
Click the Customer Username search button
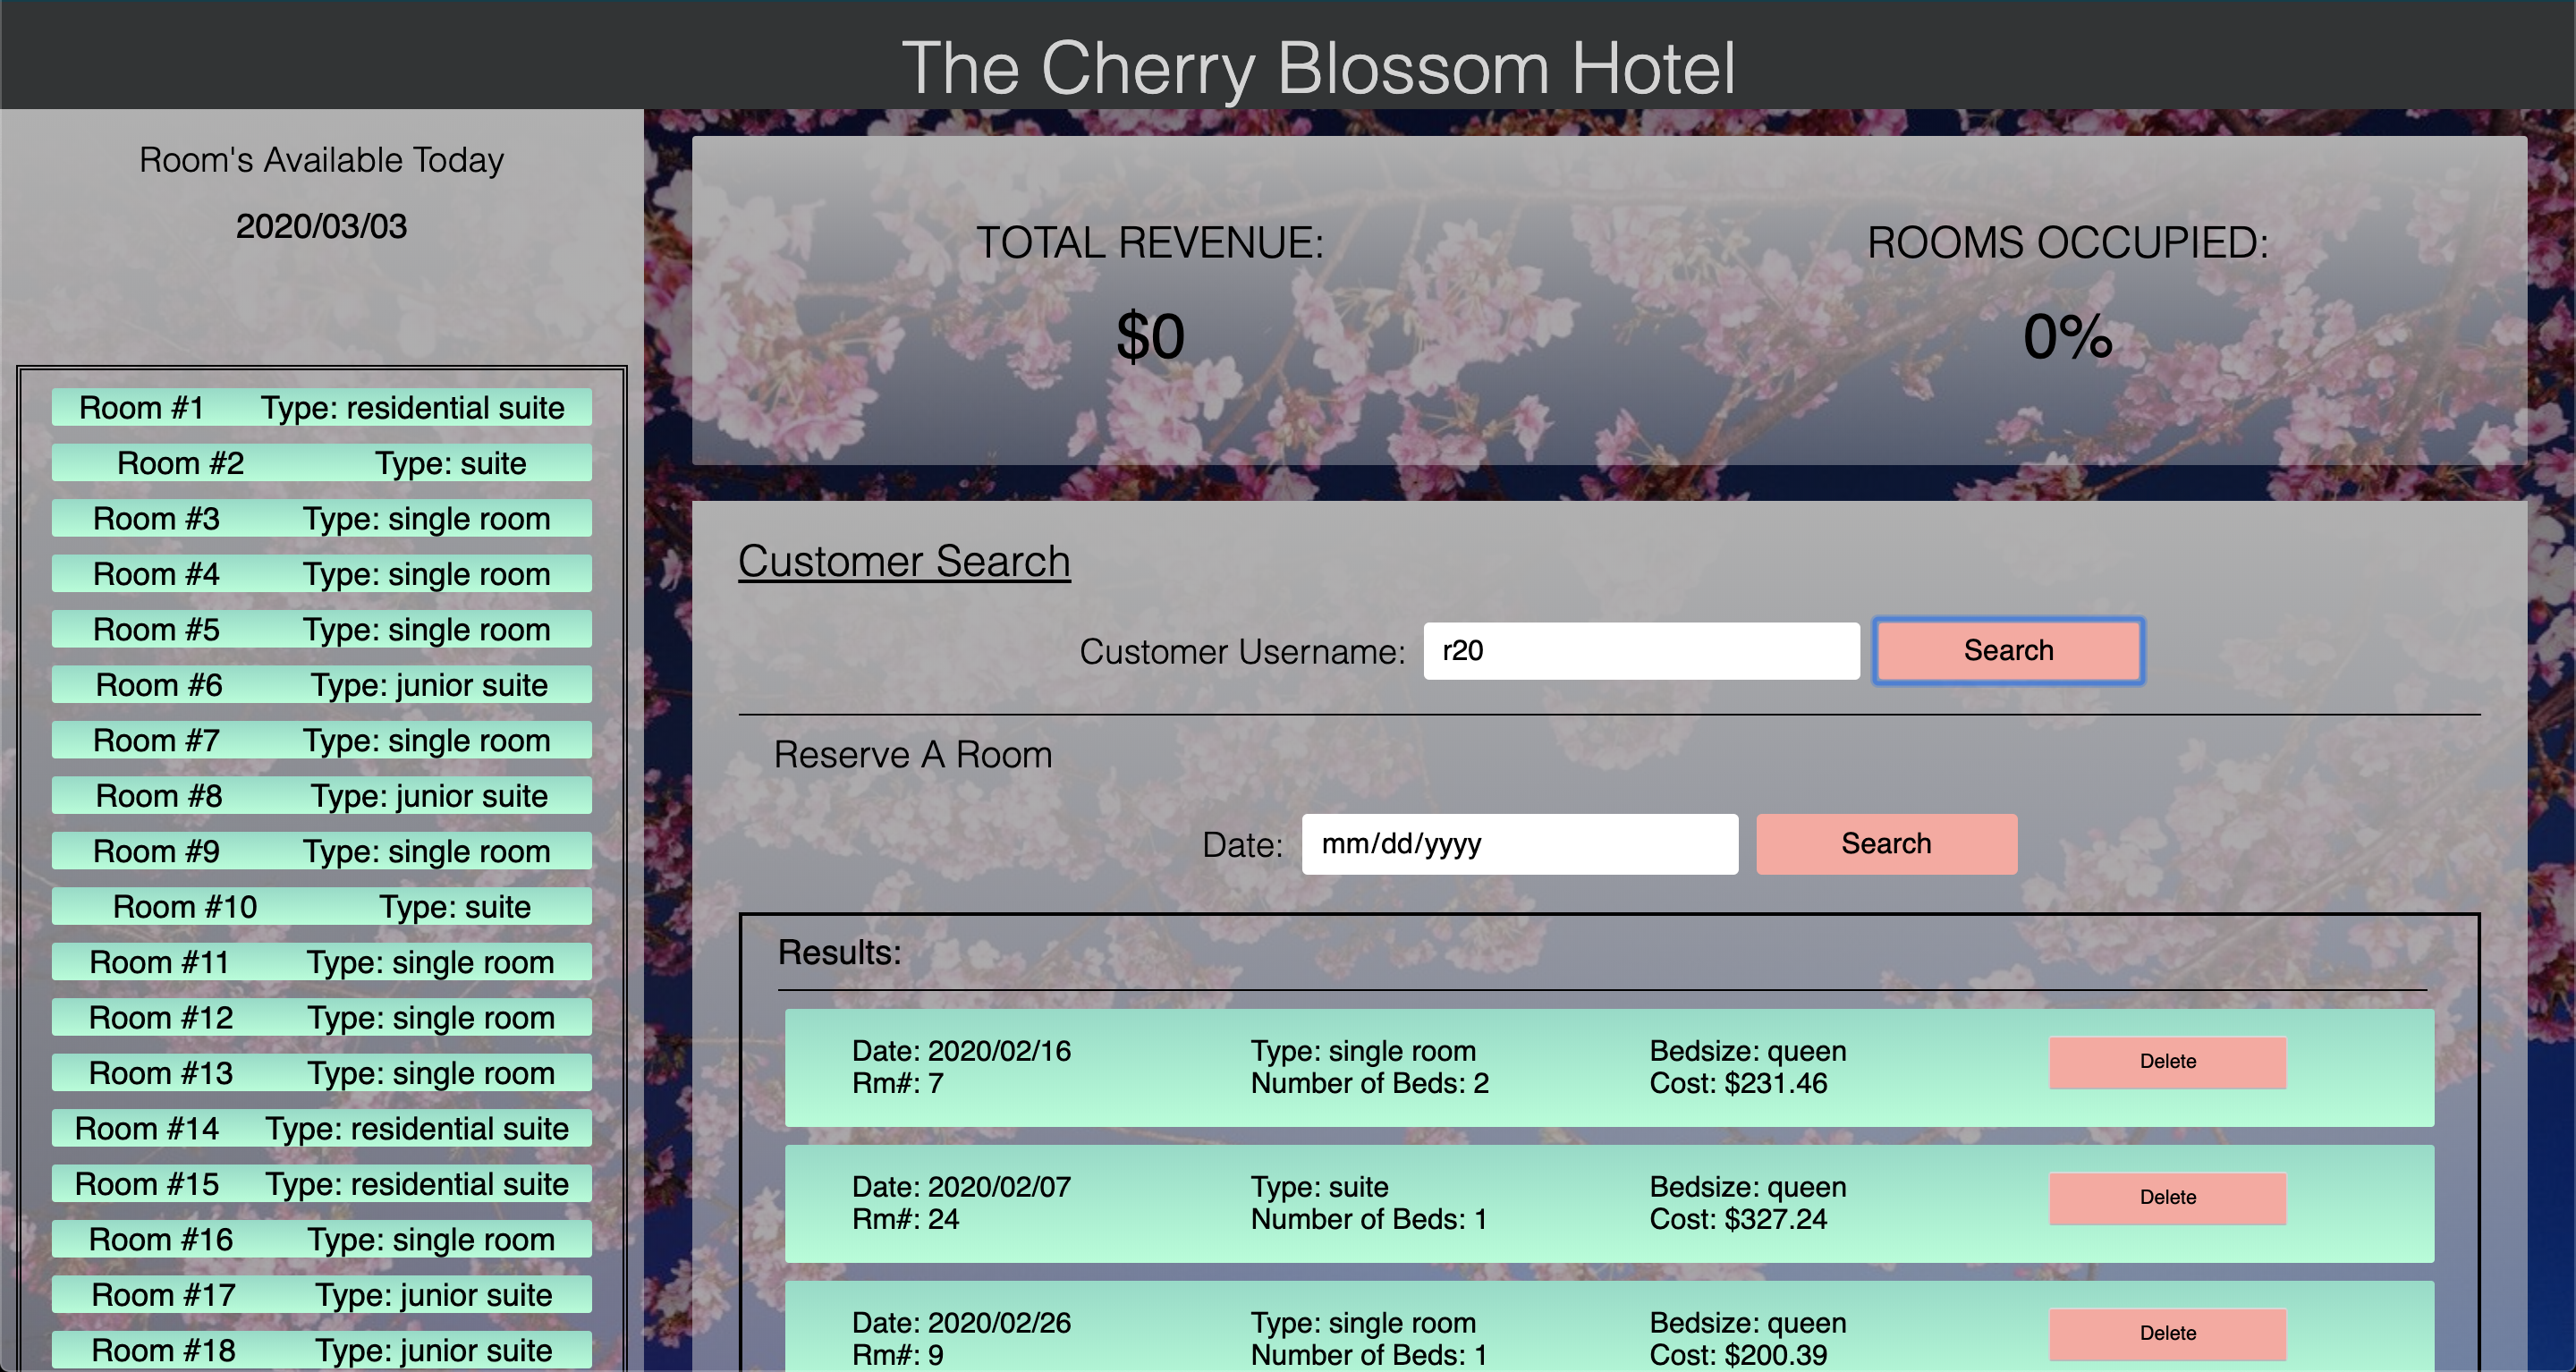coord(2008,651)
